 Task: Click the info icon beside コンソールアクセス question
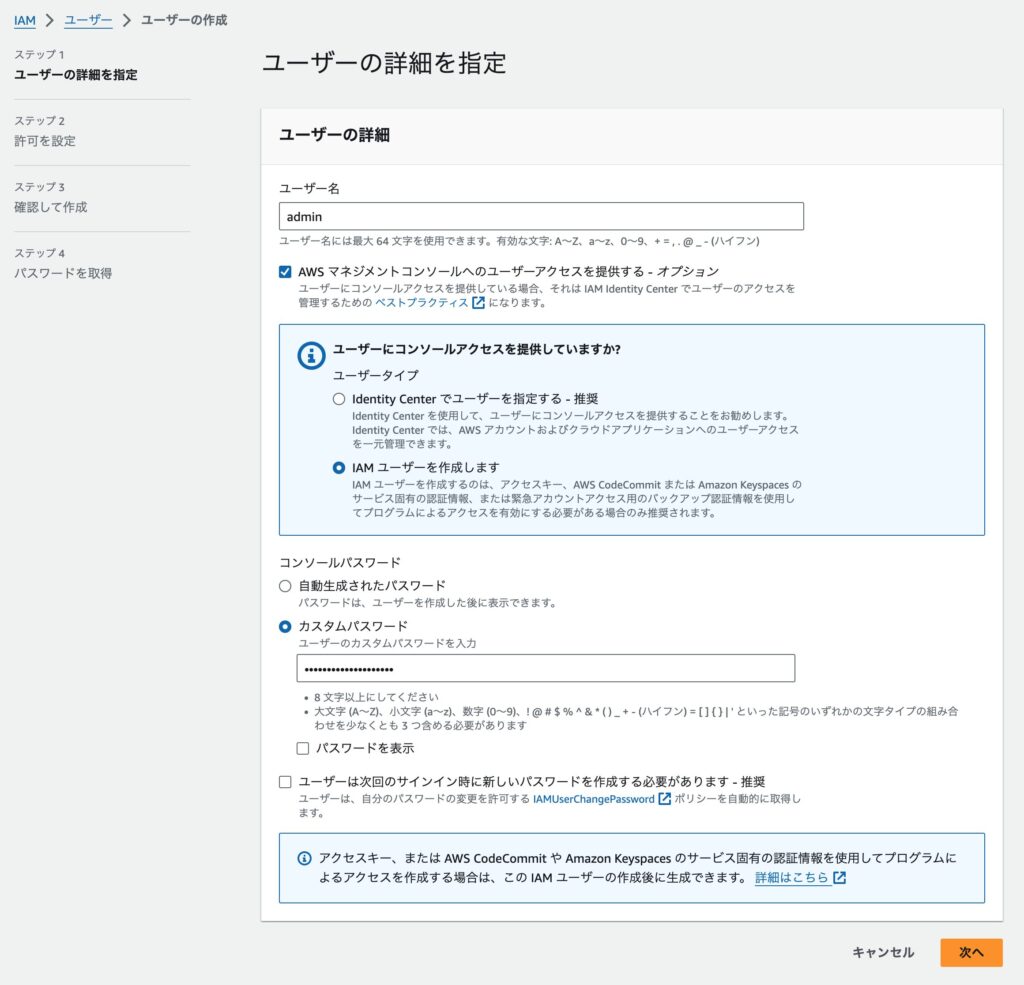pyautogui.click(x=311, y=355)
